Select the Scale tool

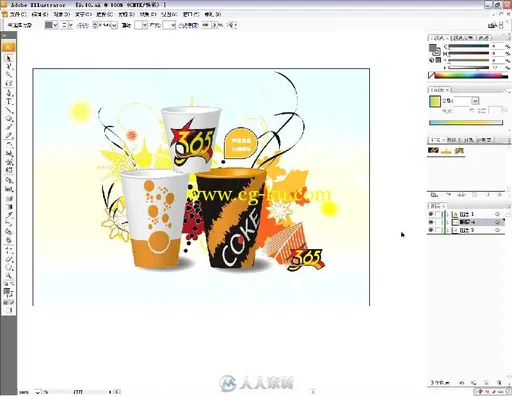pos(9,153)
